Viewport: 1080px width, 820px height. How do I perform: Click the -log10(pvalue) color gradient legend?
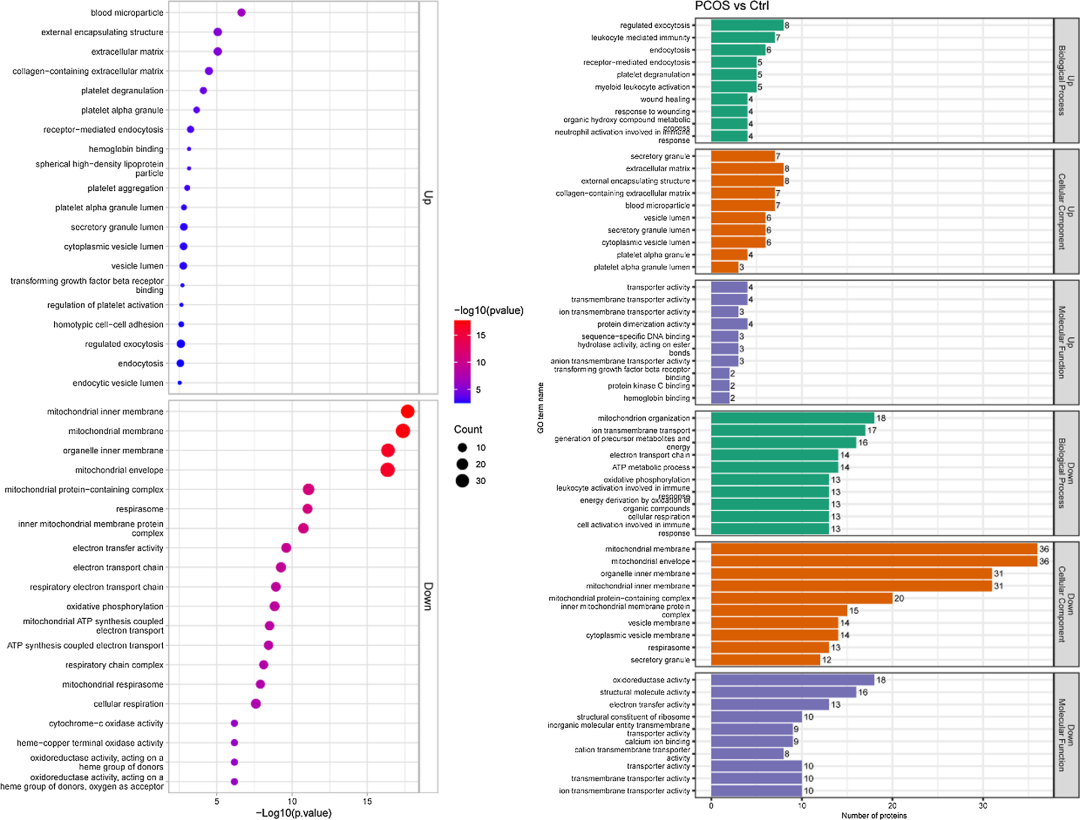point(462,361)
